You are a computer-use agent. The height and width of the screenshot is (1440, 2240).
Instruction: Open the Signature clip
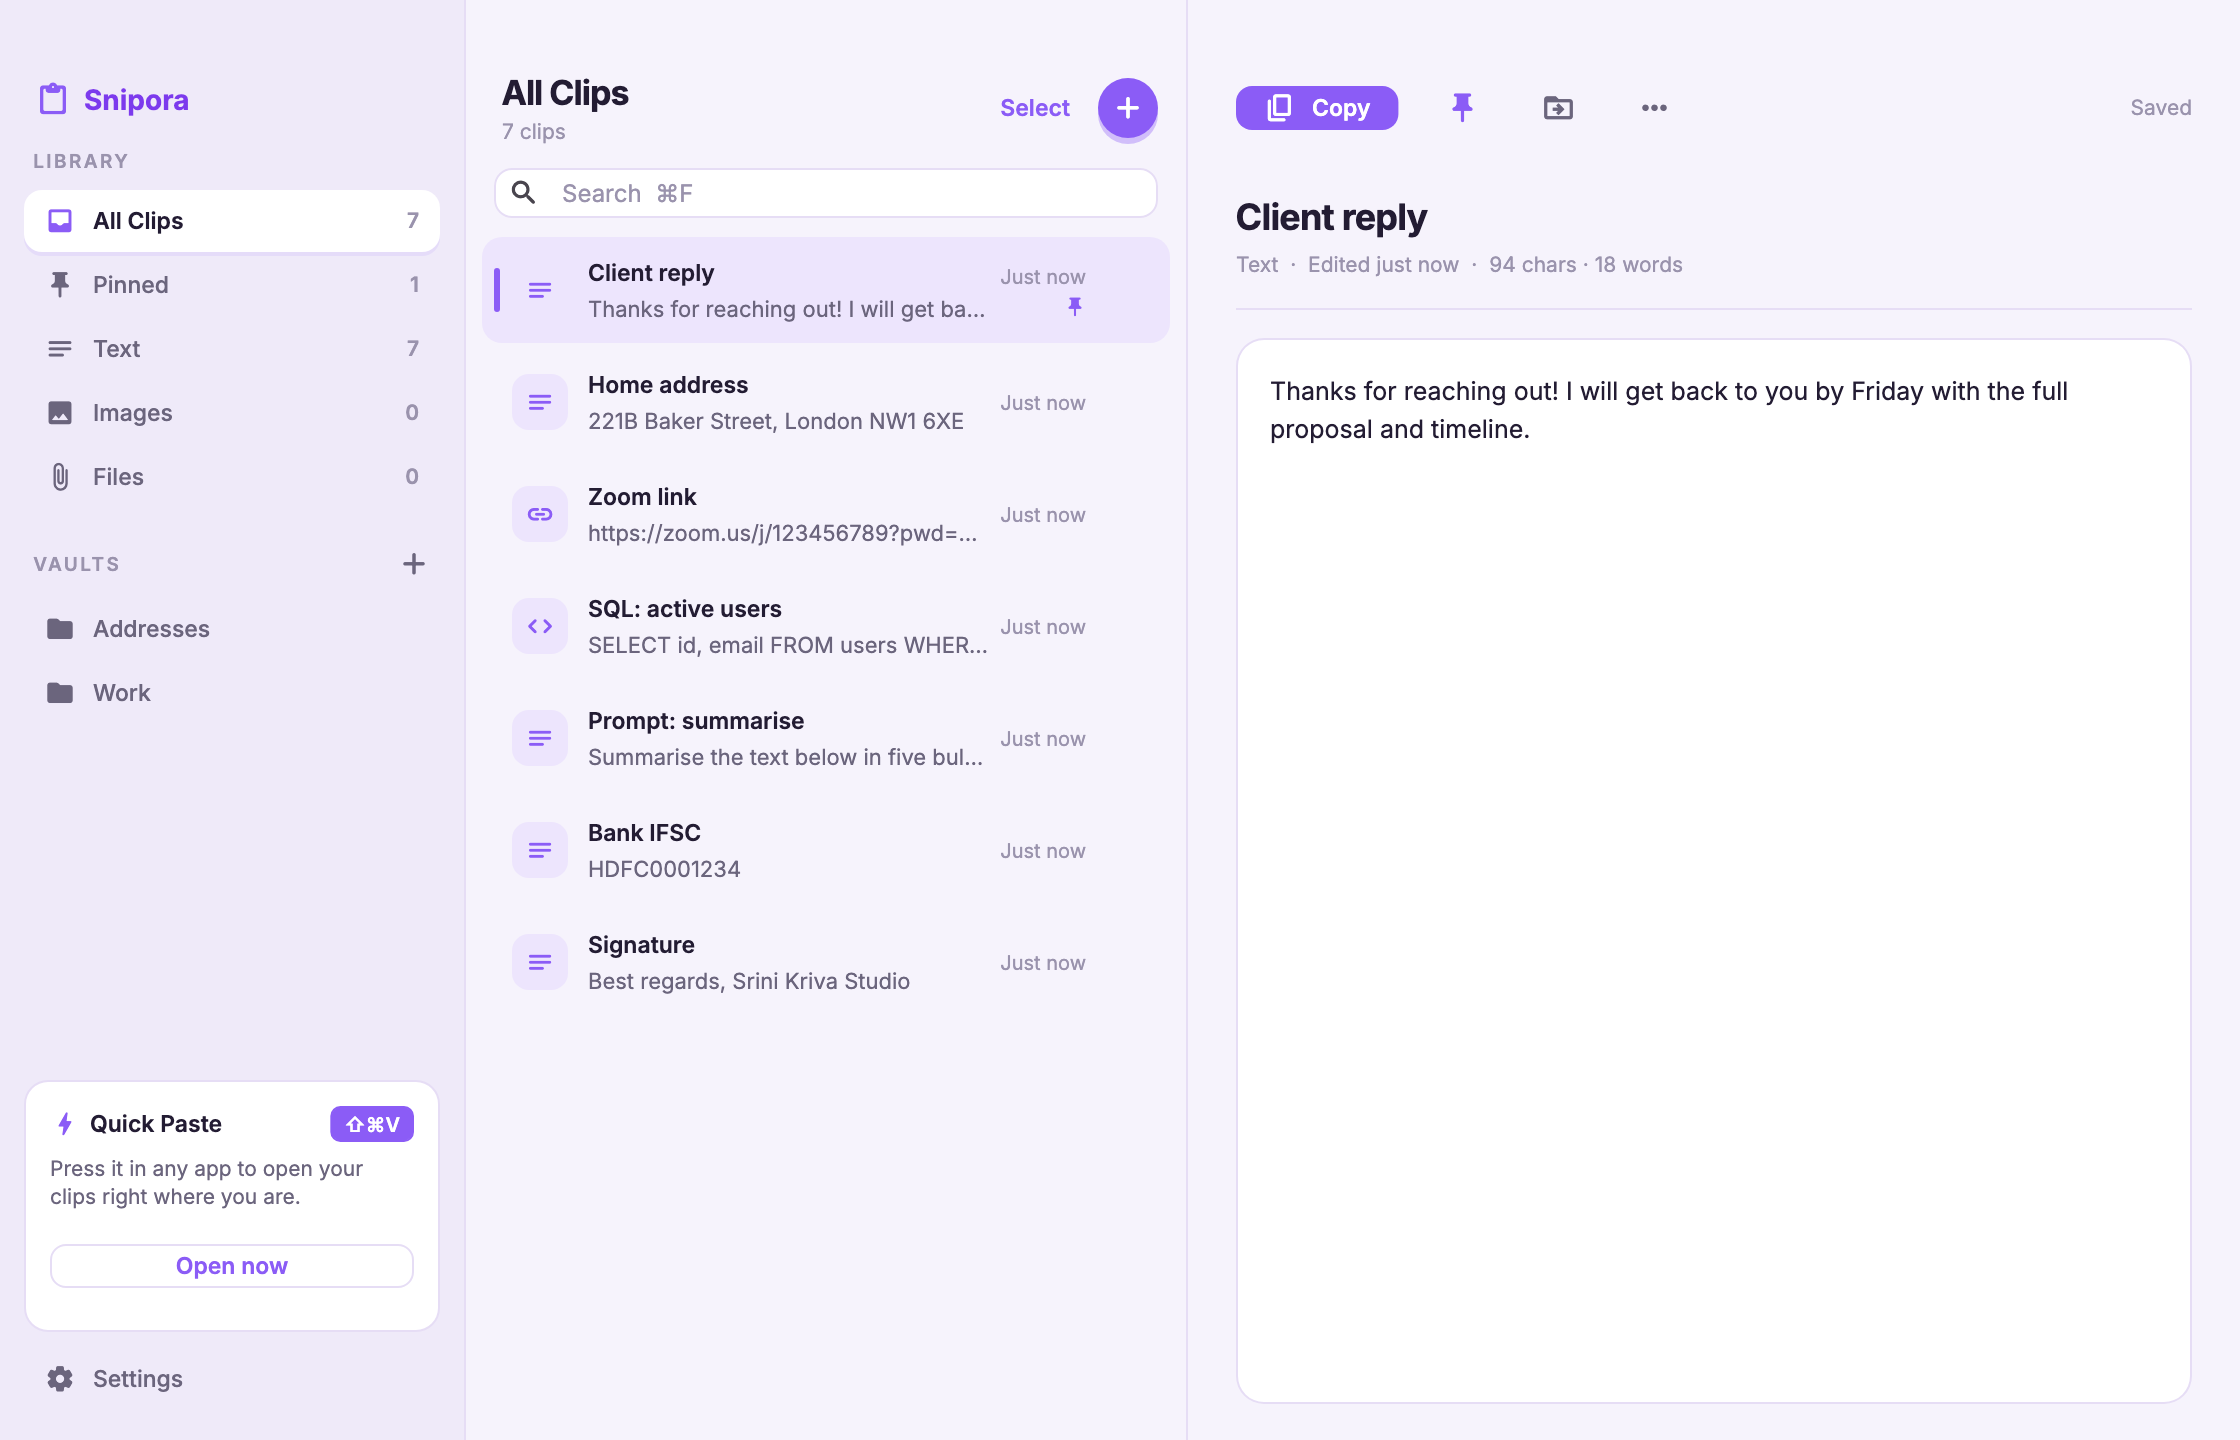[x=826, y=962]
